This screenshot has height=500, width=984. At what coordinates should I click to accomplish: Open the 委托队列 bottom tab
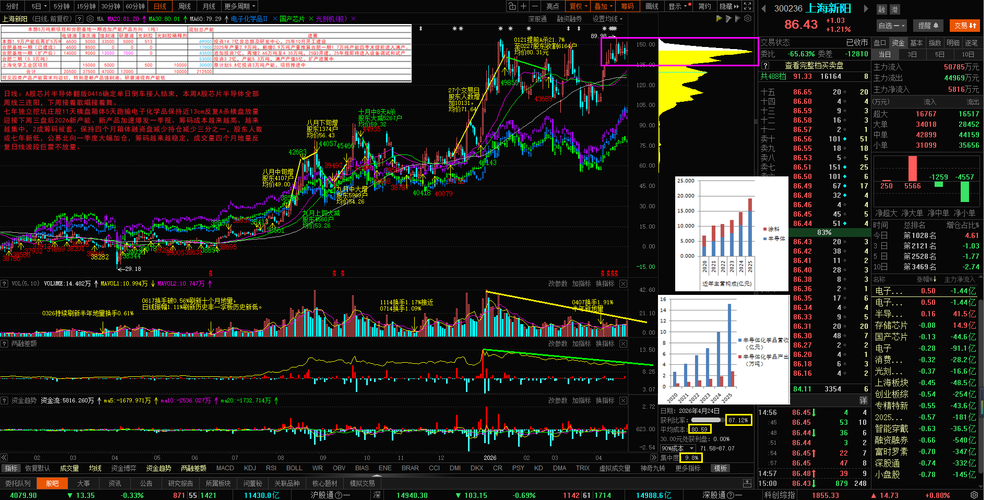click(x=18, y=484)
